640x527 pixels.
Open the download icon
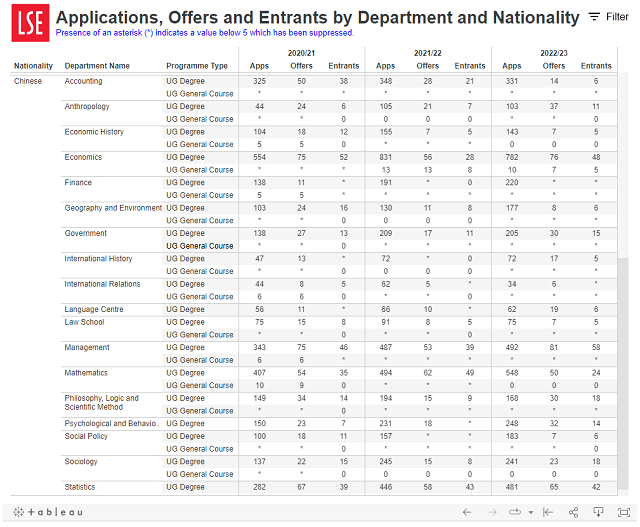coord(598,512)
